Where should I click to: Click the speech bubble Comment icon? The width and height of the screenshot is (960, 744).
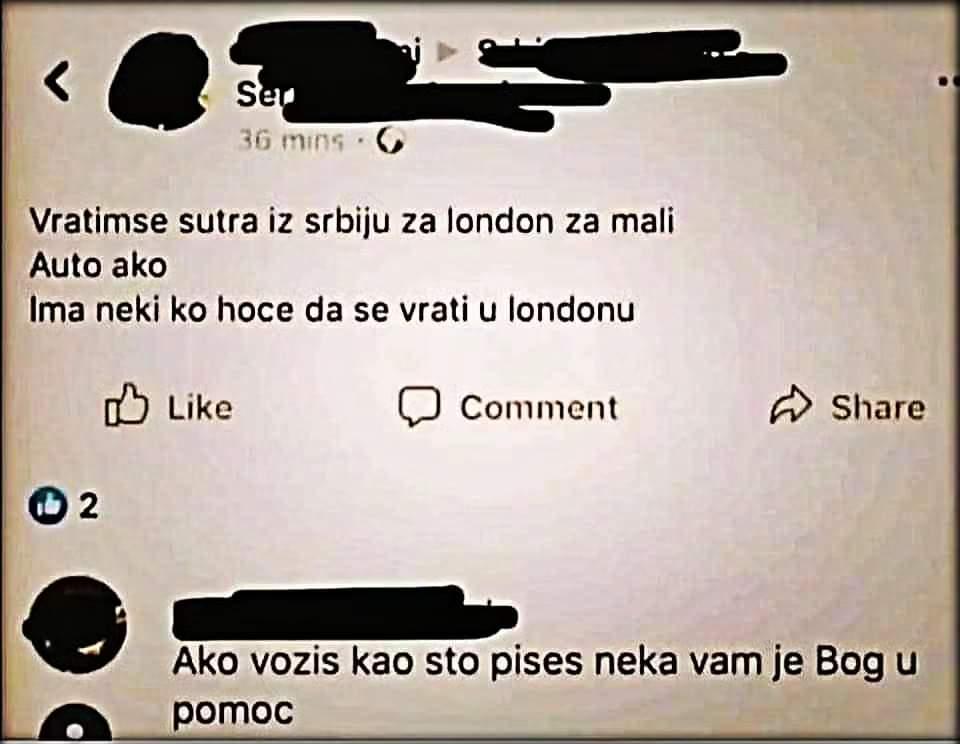coord(419,406)
